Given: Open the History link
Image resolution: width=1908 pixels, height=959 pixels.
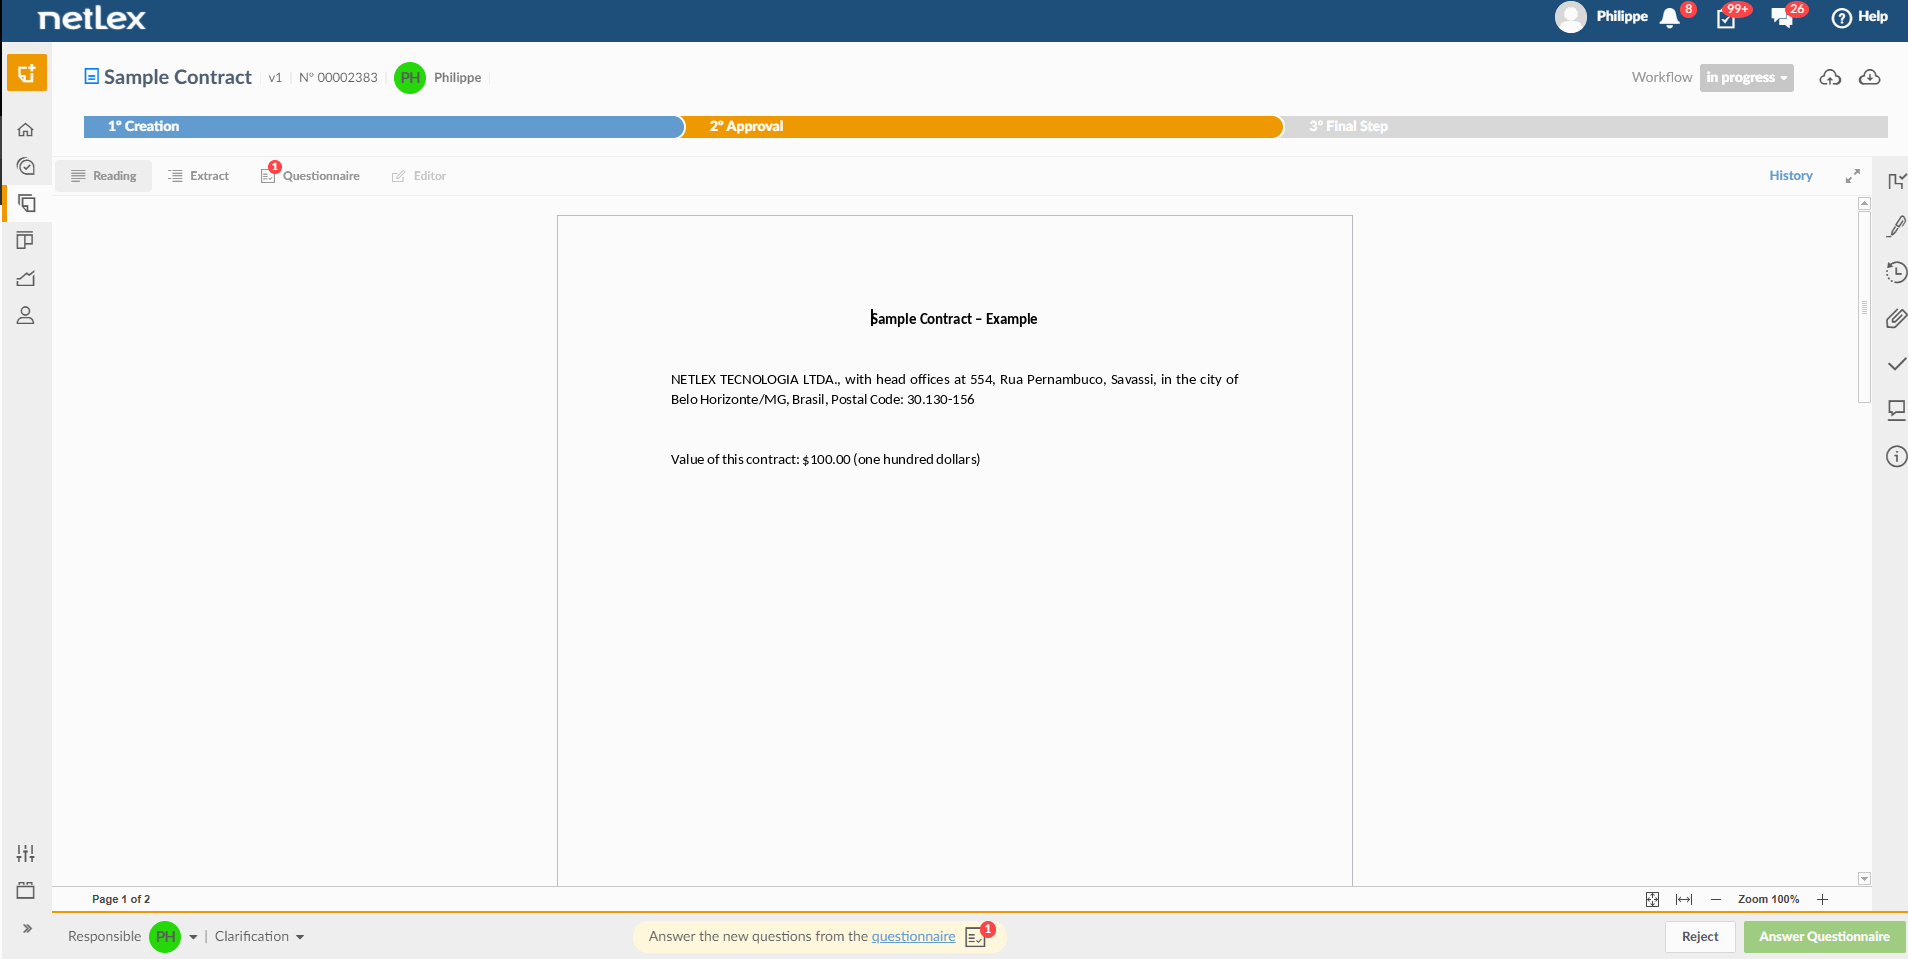Looking at the screenshot, I should click(x=1790, y=176).
